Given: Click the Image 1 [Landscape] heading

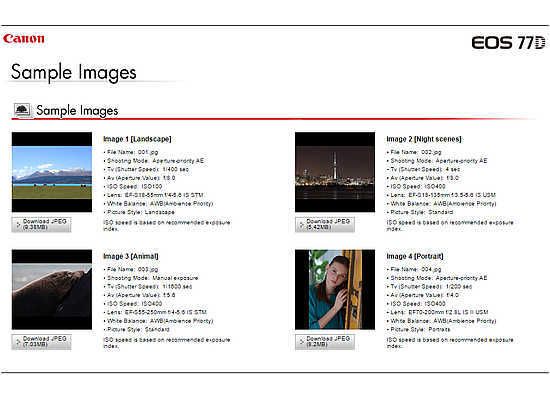Looking at the screenshot, I should click(x=137, y=139).
